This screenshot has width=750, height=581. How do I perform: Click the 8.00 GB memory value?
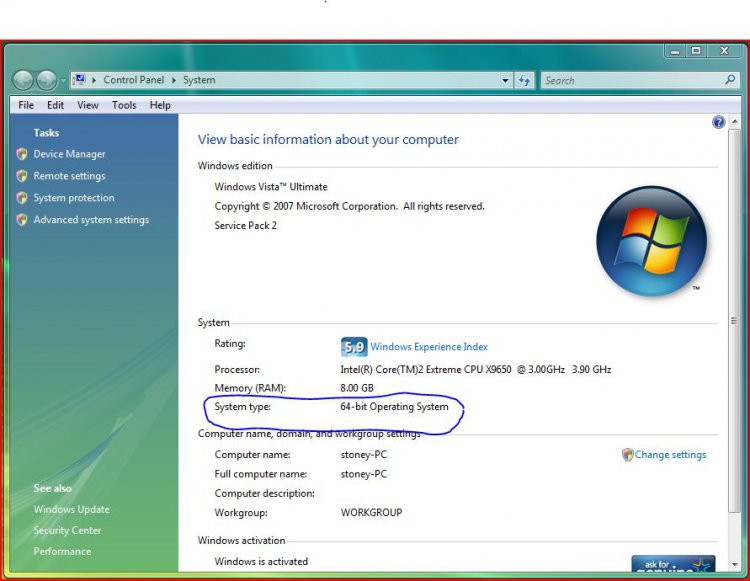pos(357,388)
